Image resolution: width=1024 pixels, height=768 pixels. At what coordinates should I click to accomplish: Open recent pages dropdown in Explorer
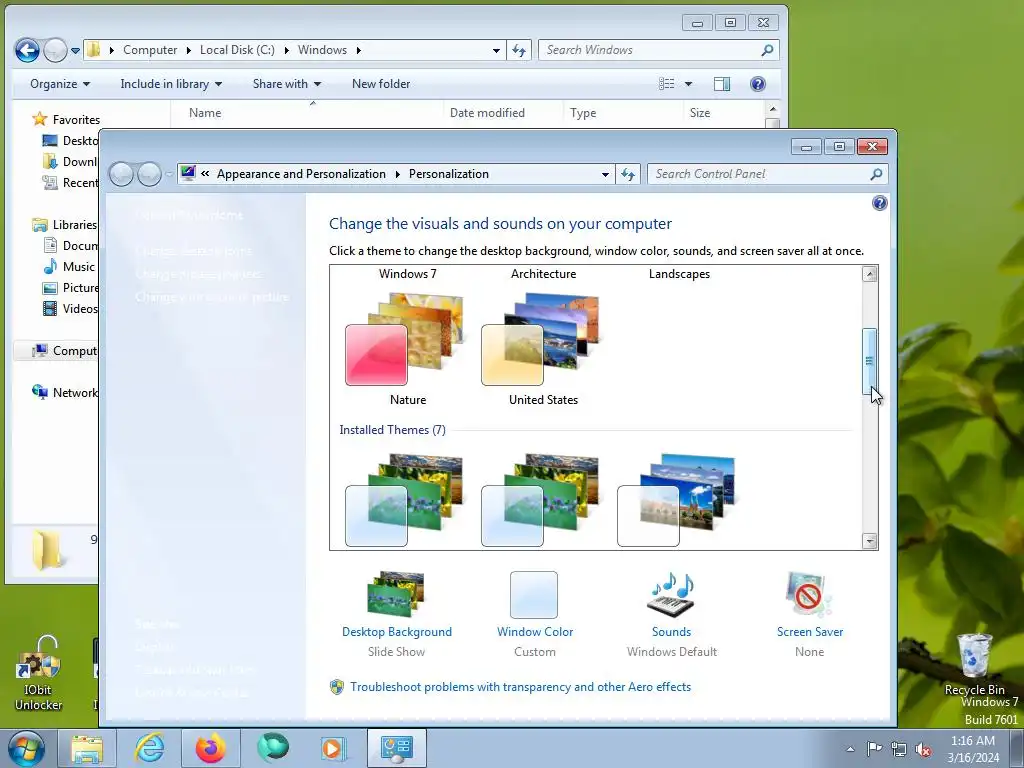75,50
